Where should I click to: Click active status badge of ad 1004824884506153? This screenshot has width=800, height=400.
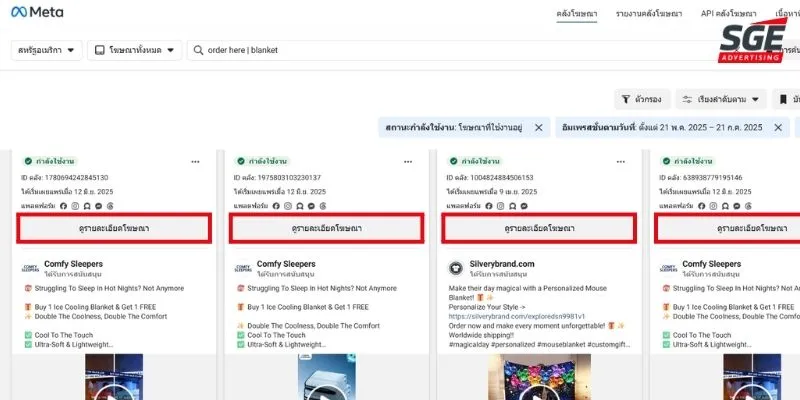476,161
